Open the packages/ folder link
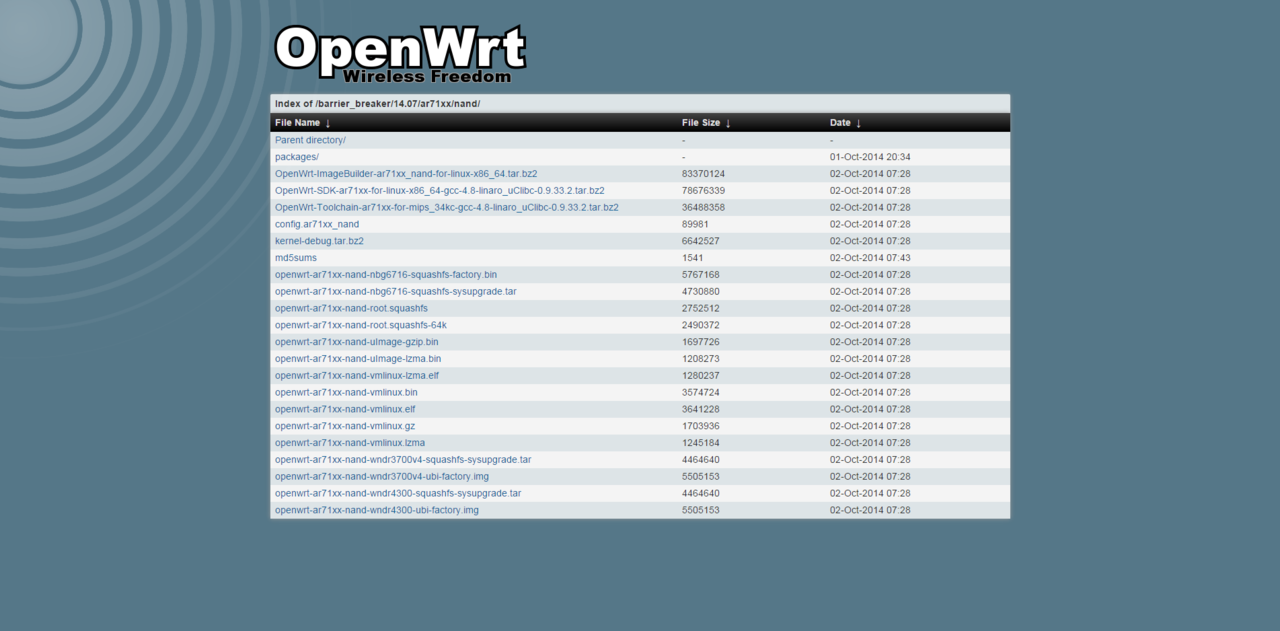 tap(297, 157)
